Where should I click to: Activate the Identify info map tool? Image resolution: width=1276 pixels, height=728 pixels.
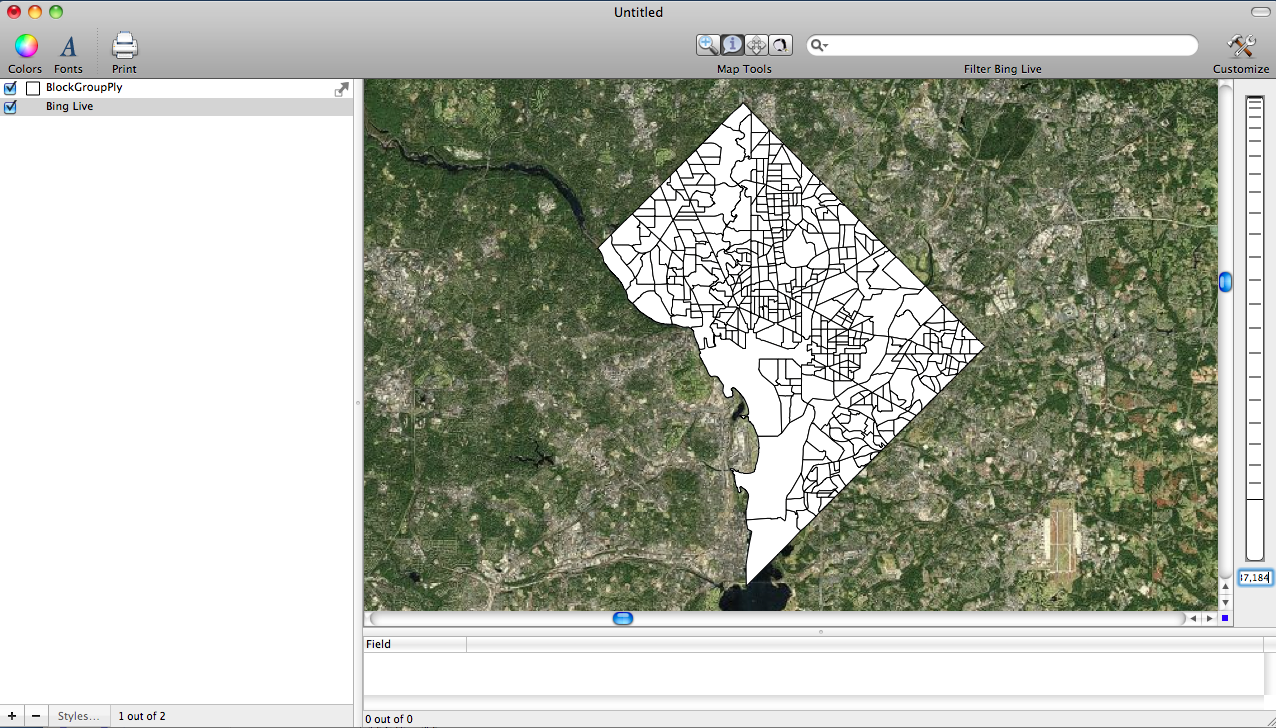732,44
